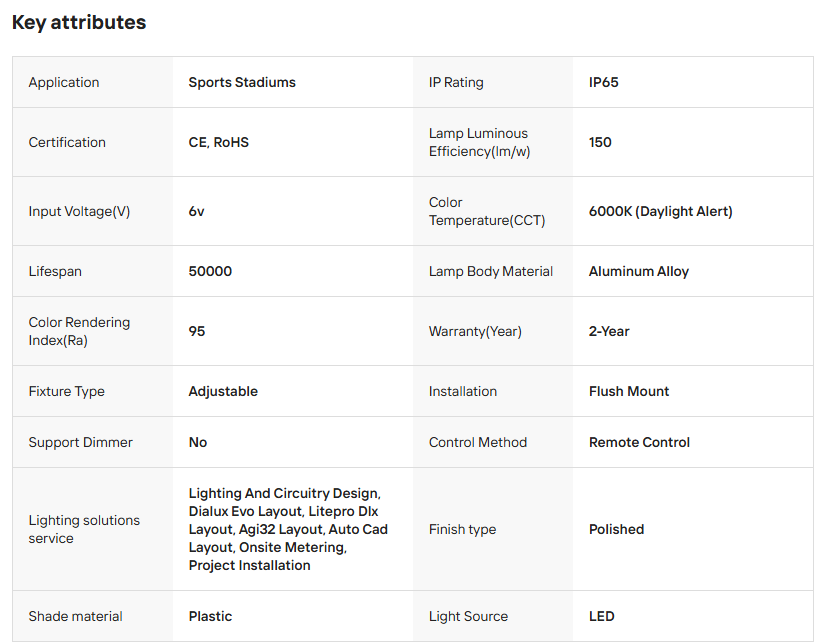The image size is (825, 642).
Task: Click the "6000K (Daylight Alert)" value
Action: (x=661, y=211)
